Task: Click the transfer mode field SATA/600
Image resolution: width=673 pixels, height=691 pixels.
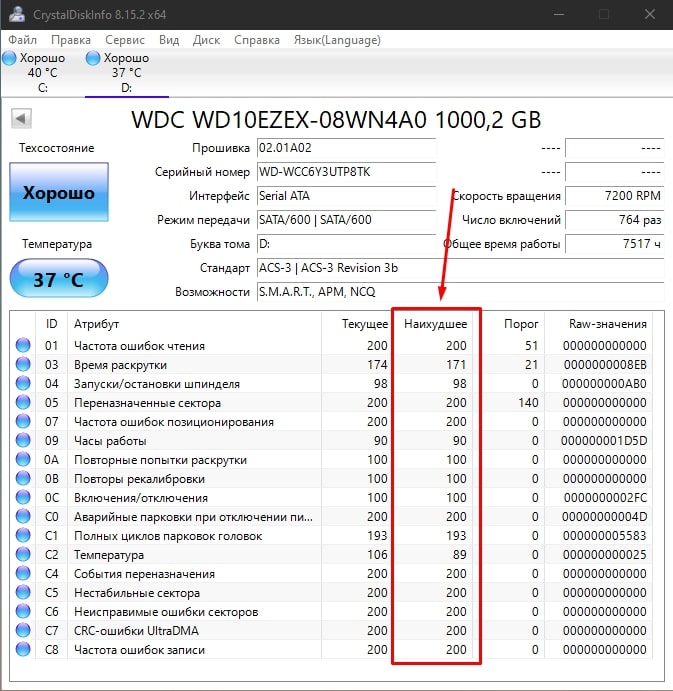Action: [346, 219]
